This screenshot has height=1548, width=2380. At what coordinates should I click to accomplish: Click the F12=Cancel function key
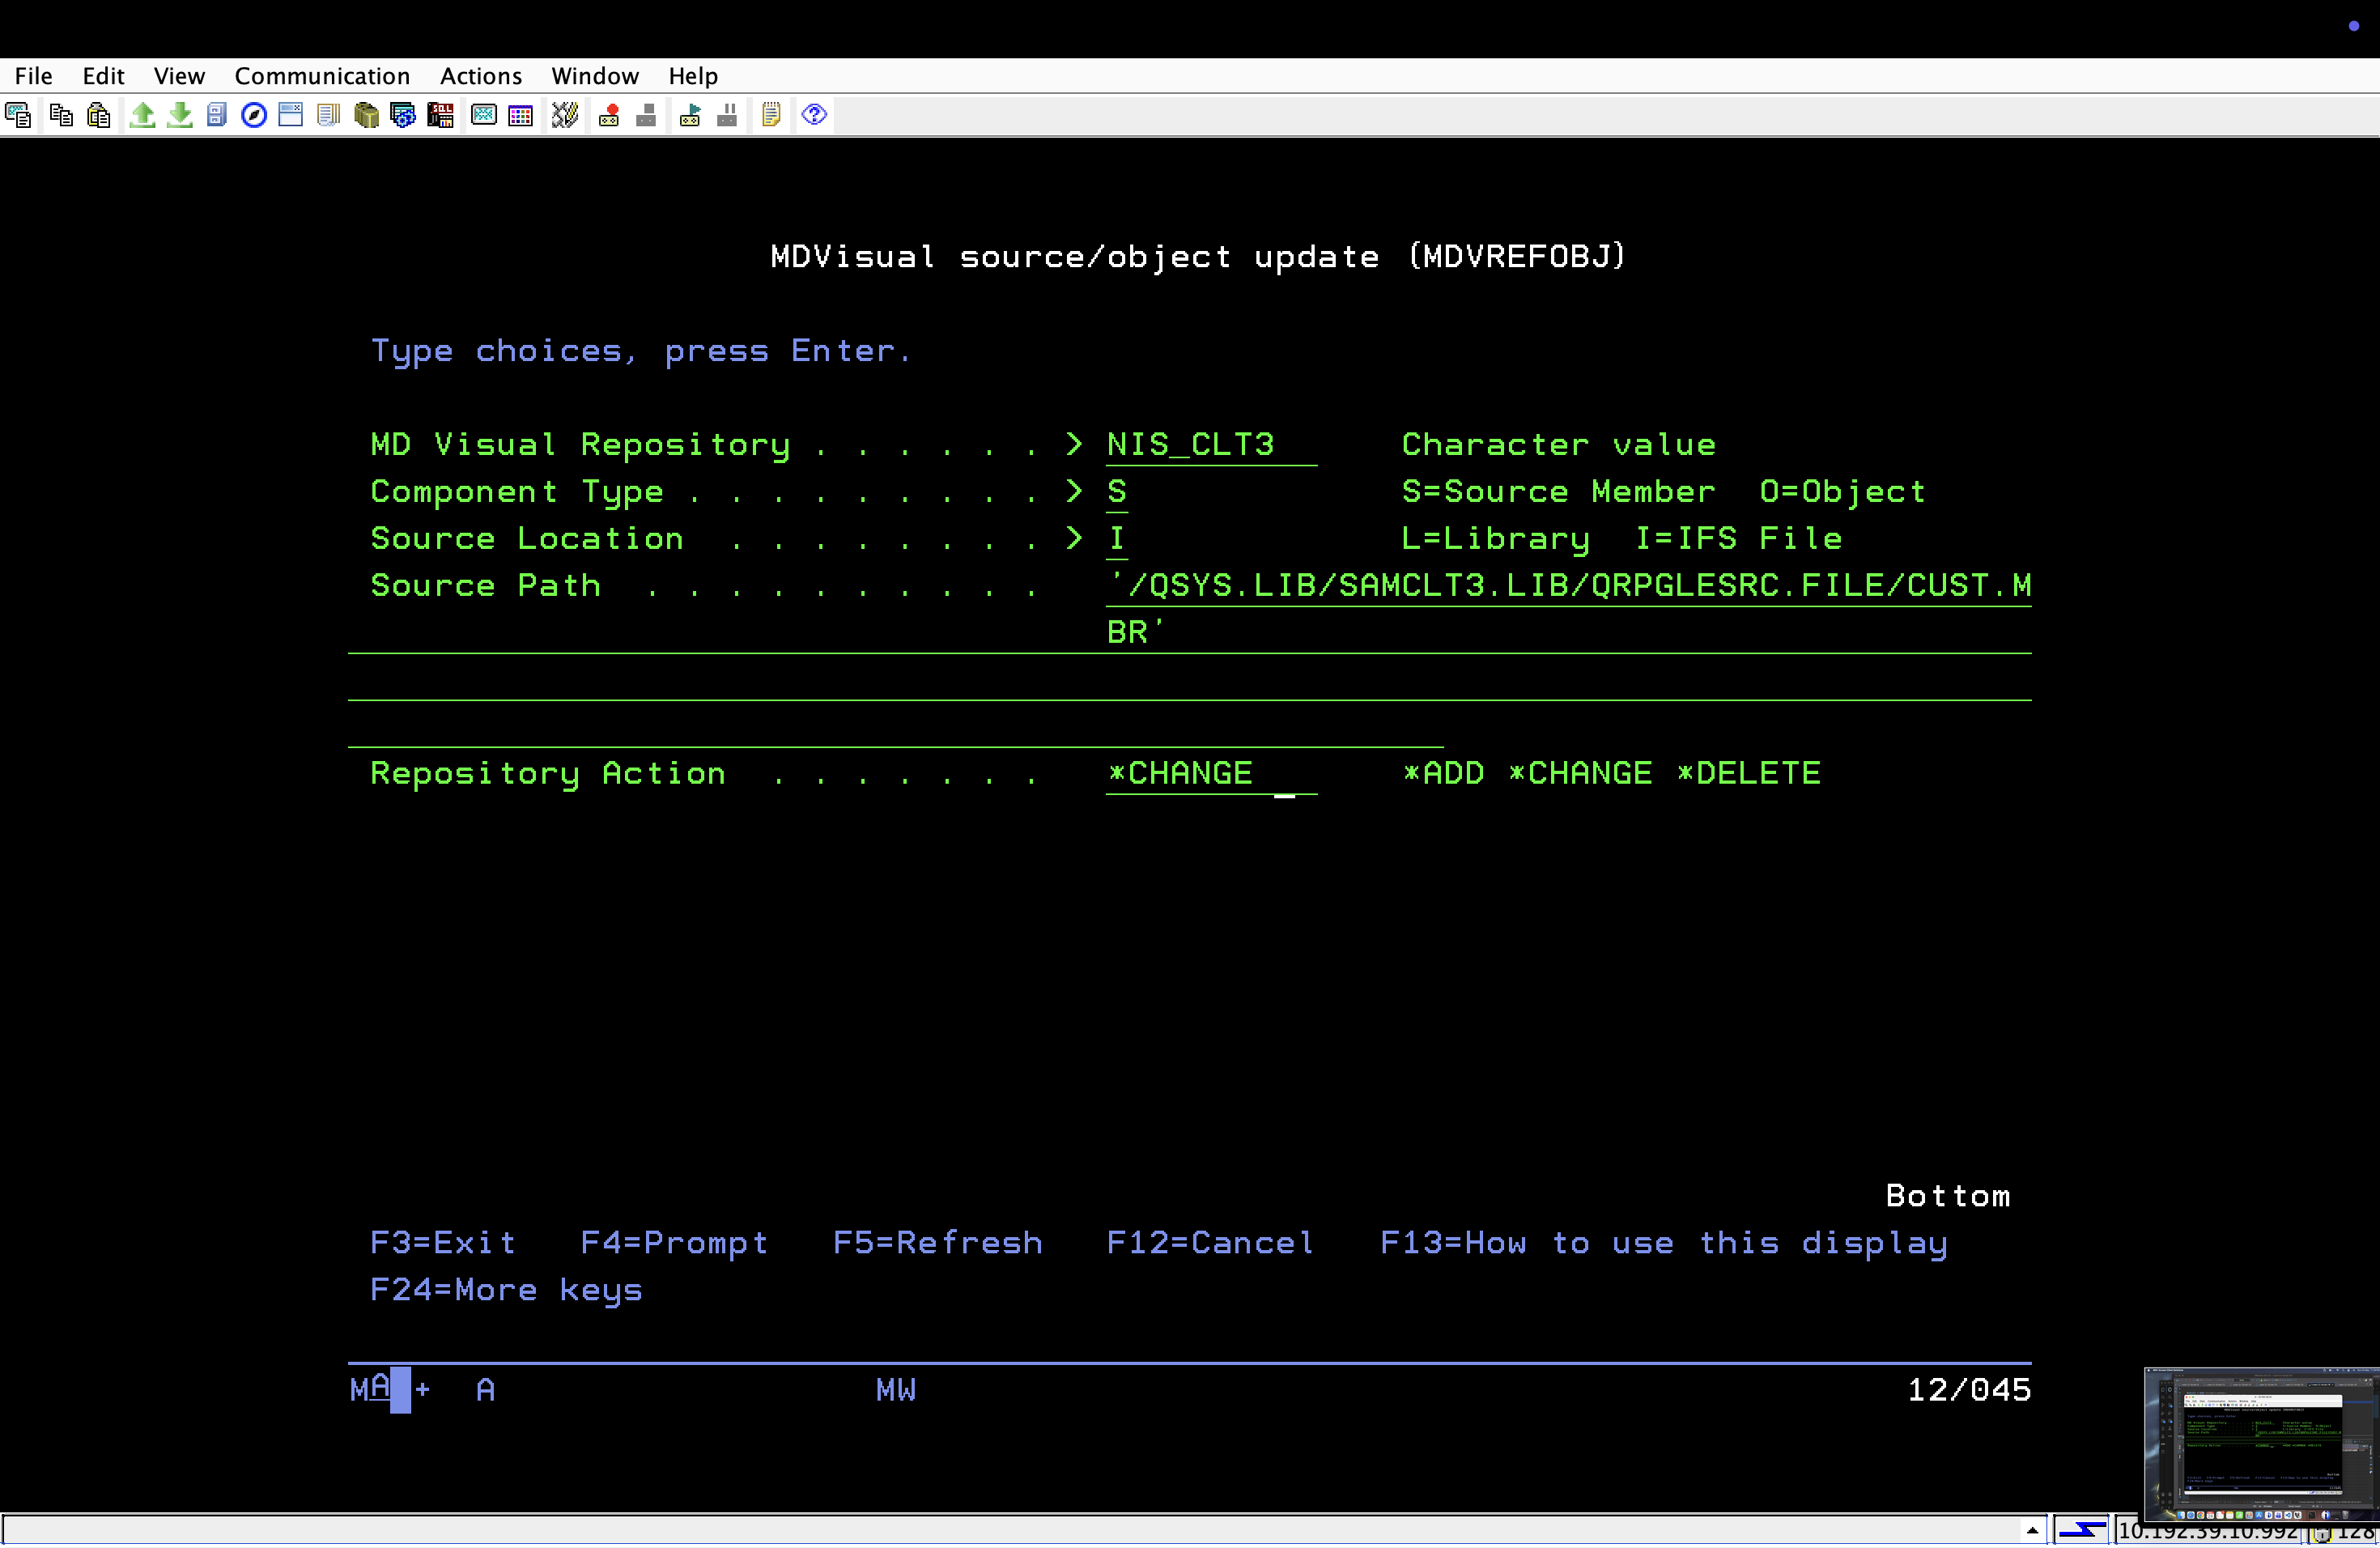[x=1210, y=1244]
